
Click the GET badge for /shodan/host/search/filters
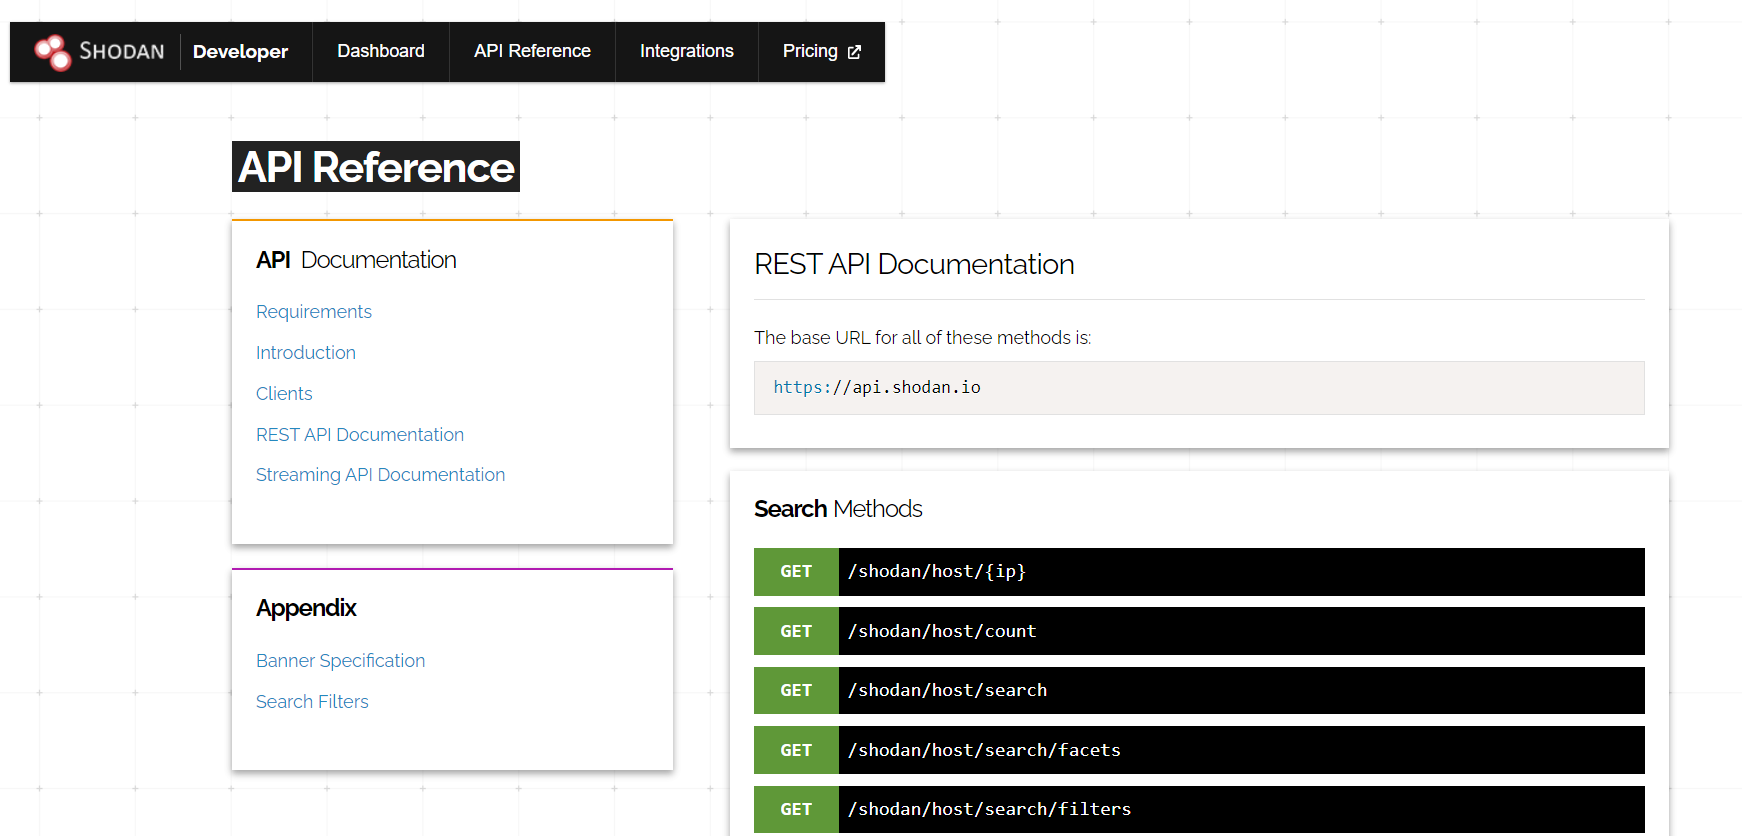[x=796, y=809]
